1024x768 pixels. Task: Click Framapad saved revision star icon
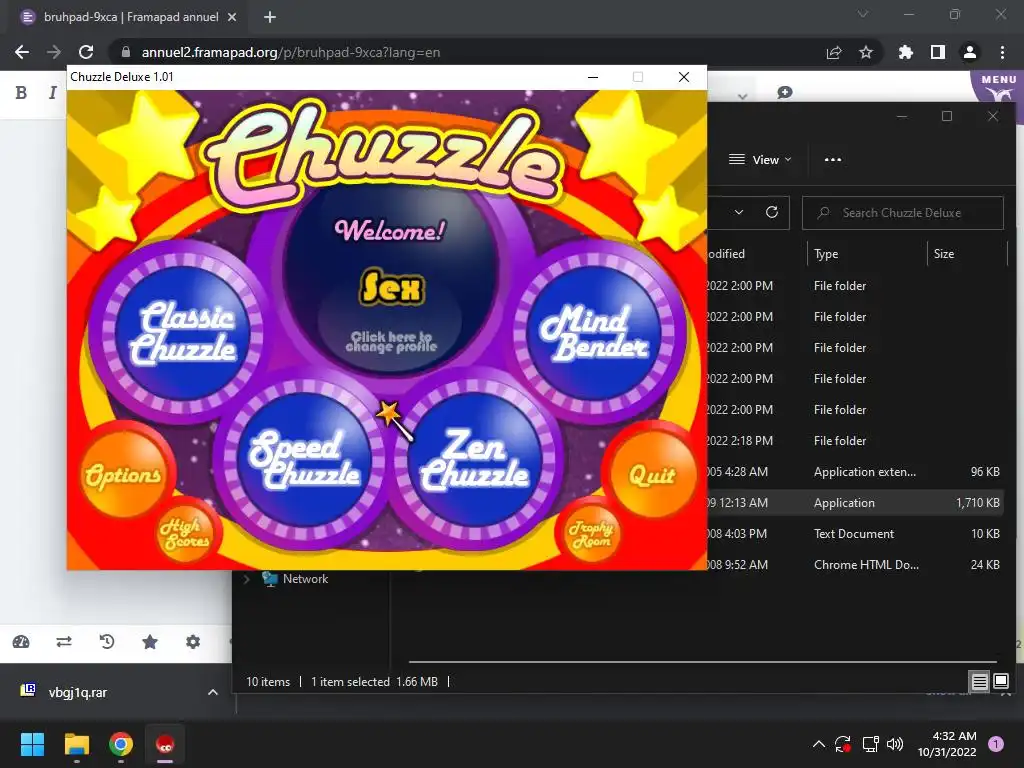point(150,642)
